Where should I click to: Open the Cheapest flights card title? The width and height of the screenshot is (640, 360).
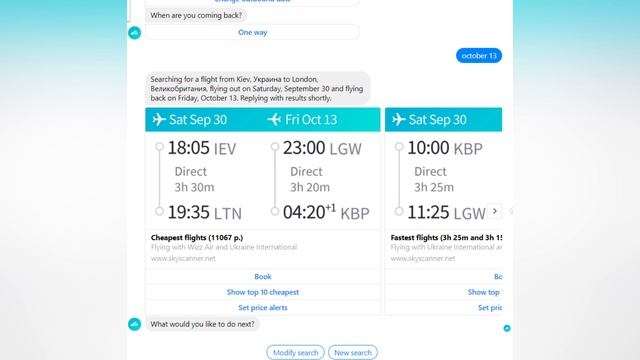(197, 238)
